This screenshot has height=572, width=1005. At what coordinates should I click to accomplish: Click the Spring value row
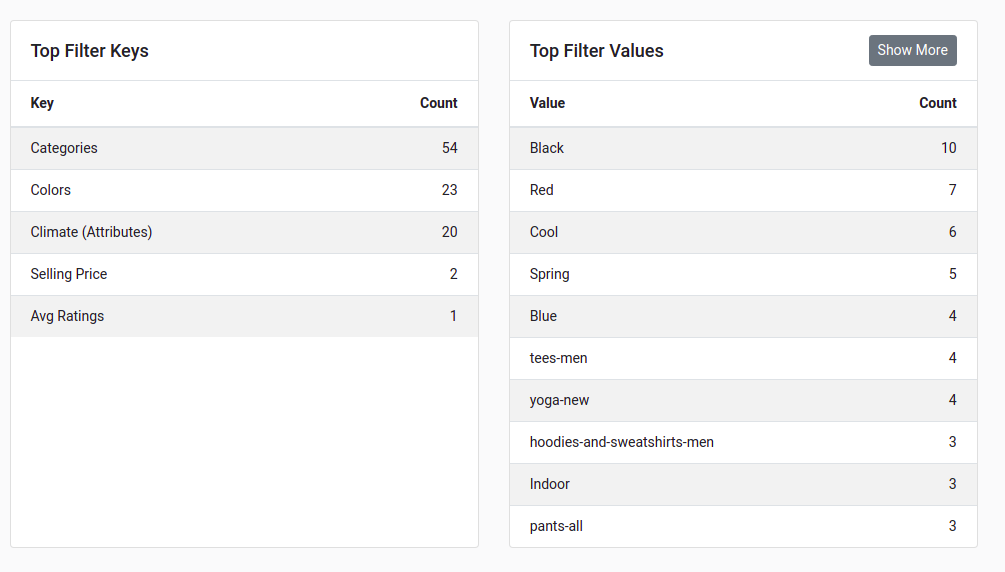(x=743, y=274)
